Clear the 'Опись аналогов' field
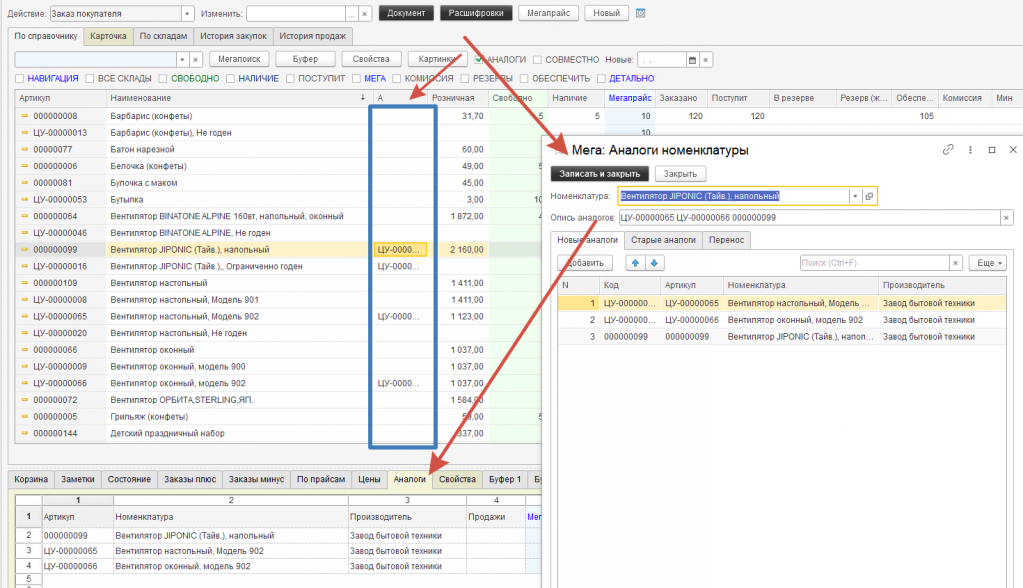The image size is (1023, 588). click(1006, 217)
